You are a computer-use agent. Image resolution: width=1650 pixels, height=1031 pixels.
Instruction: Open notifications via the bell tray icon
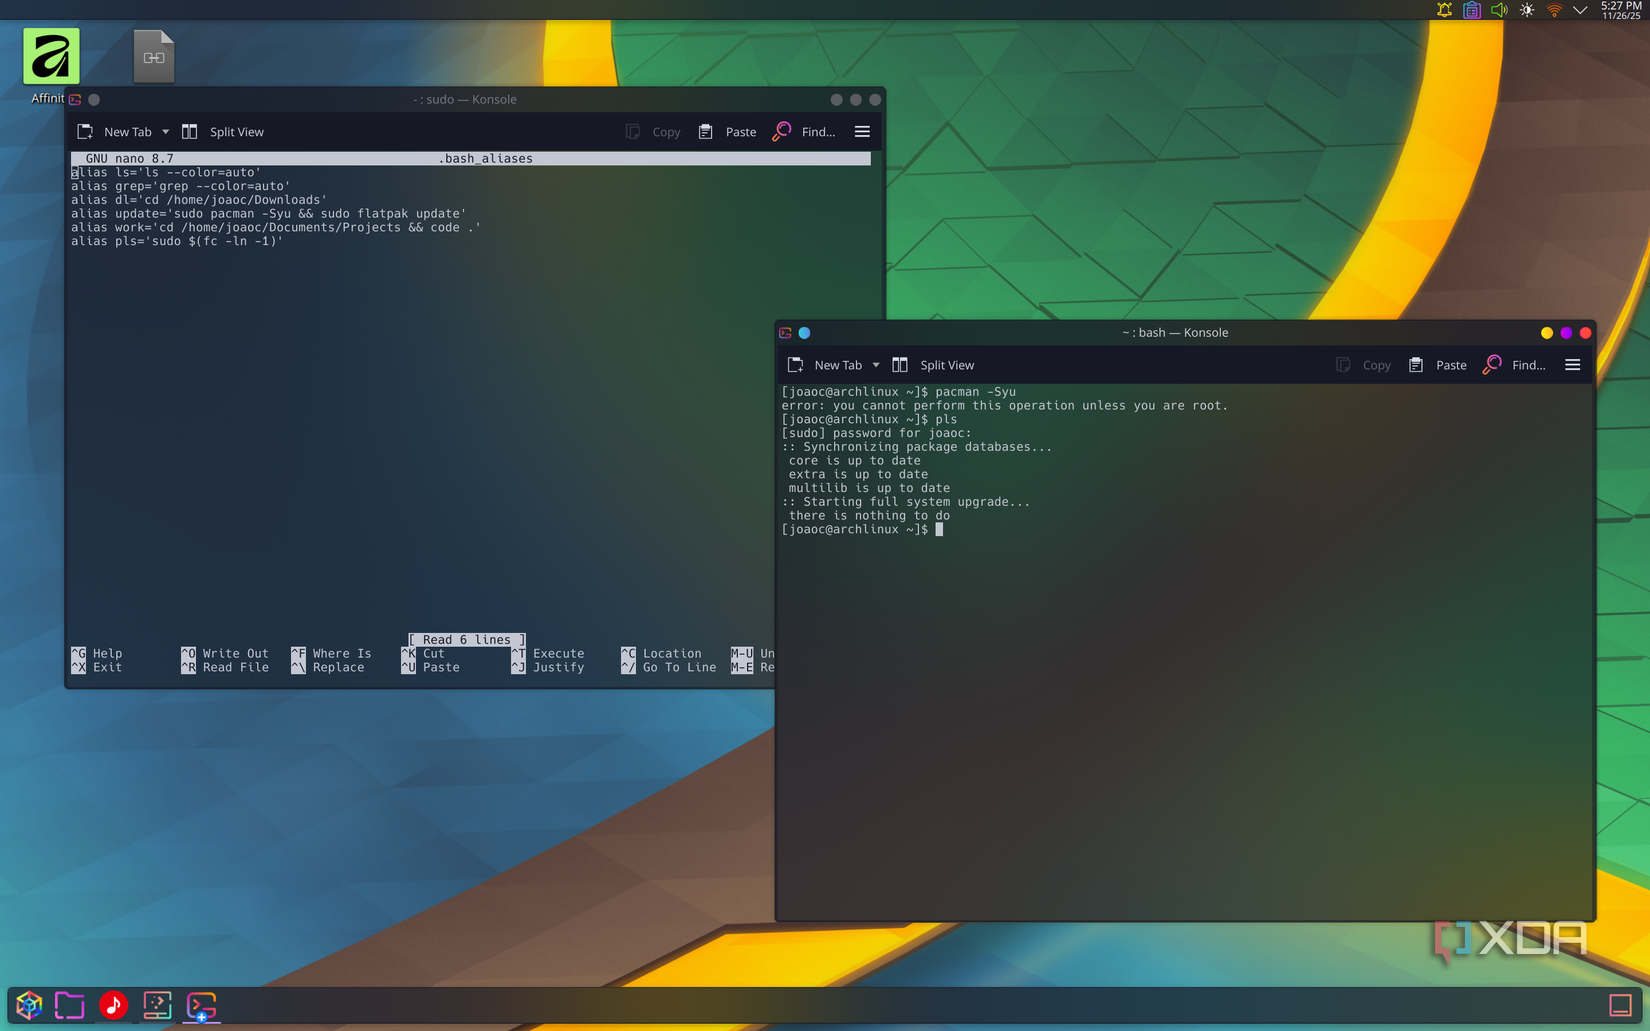[x=1443, y=10]
